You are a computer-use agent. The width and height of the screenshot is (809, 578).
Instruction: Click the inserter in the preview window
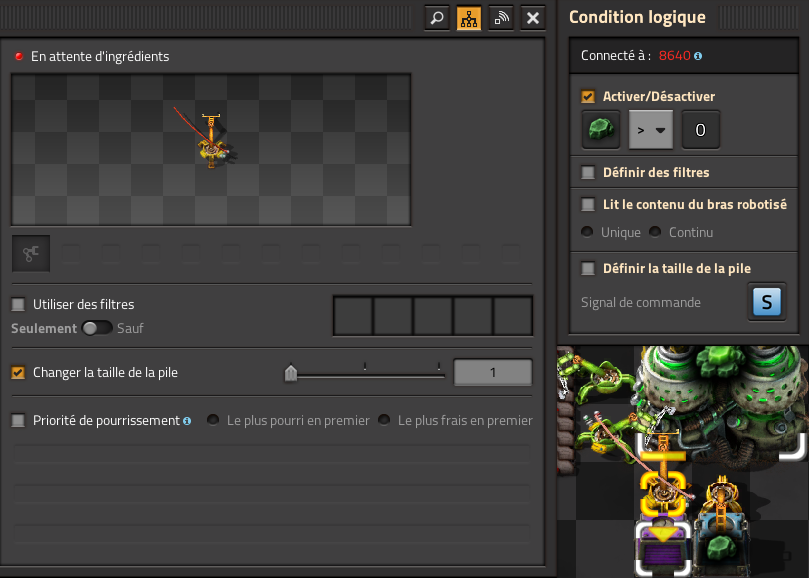tap(212, 142)
